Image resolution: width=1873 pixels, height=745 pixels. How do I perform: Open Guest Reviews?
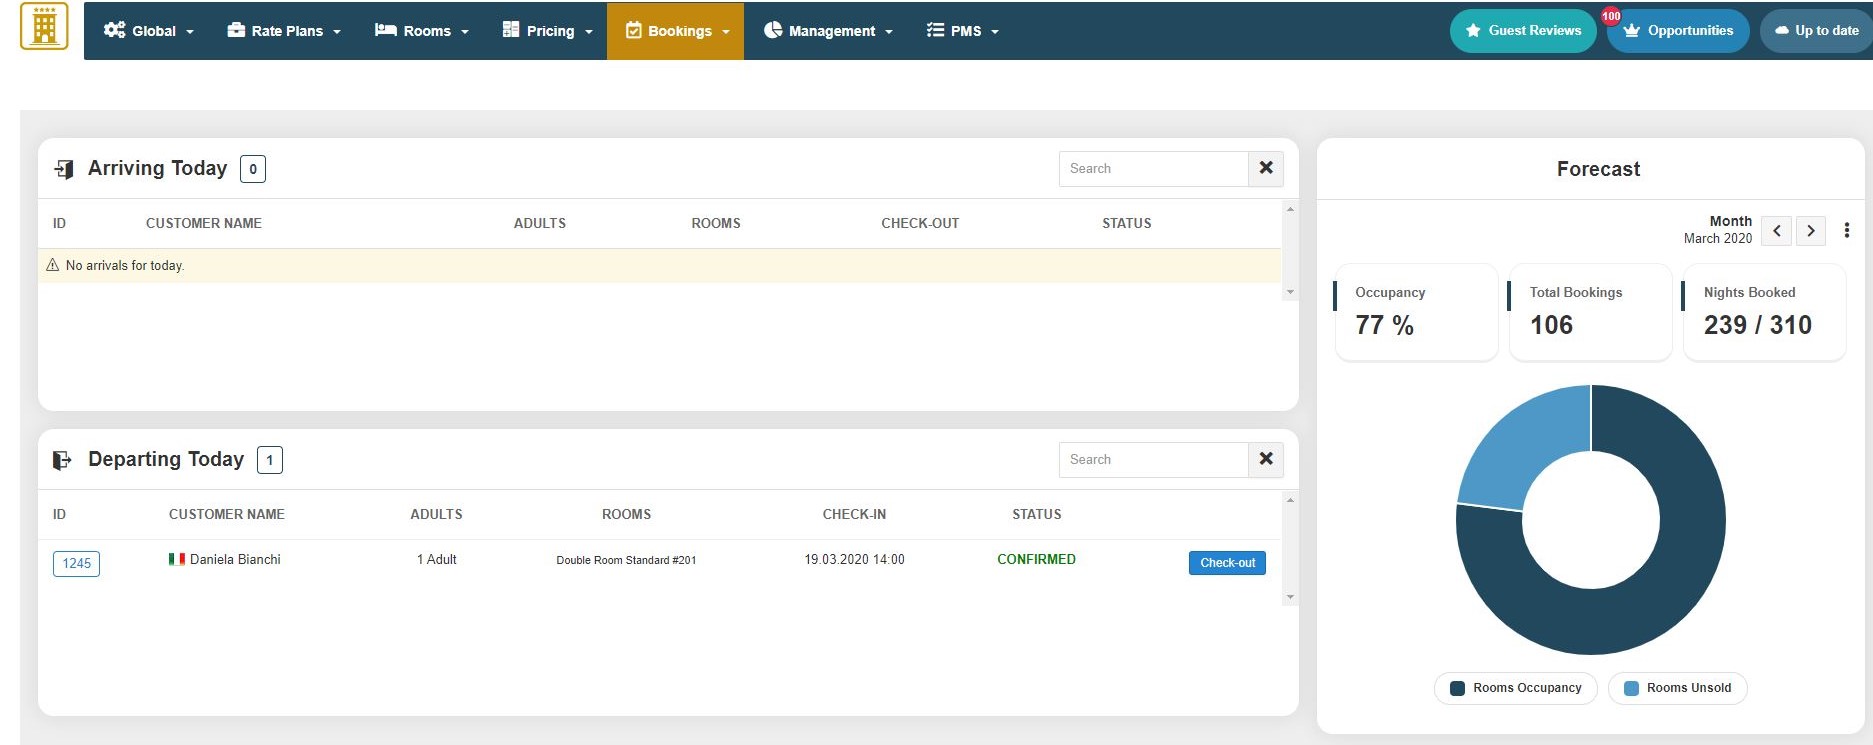click(1523, 31)
